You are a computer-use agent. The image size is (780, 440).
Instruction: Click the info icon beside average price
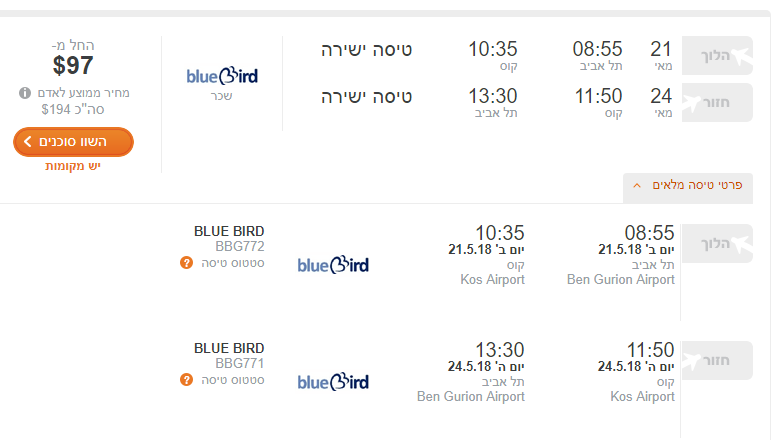(25, 93)
